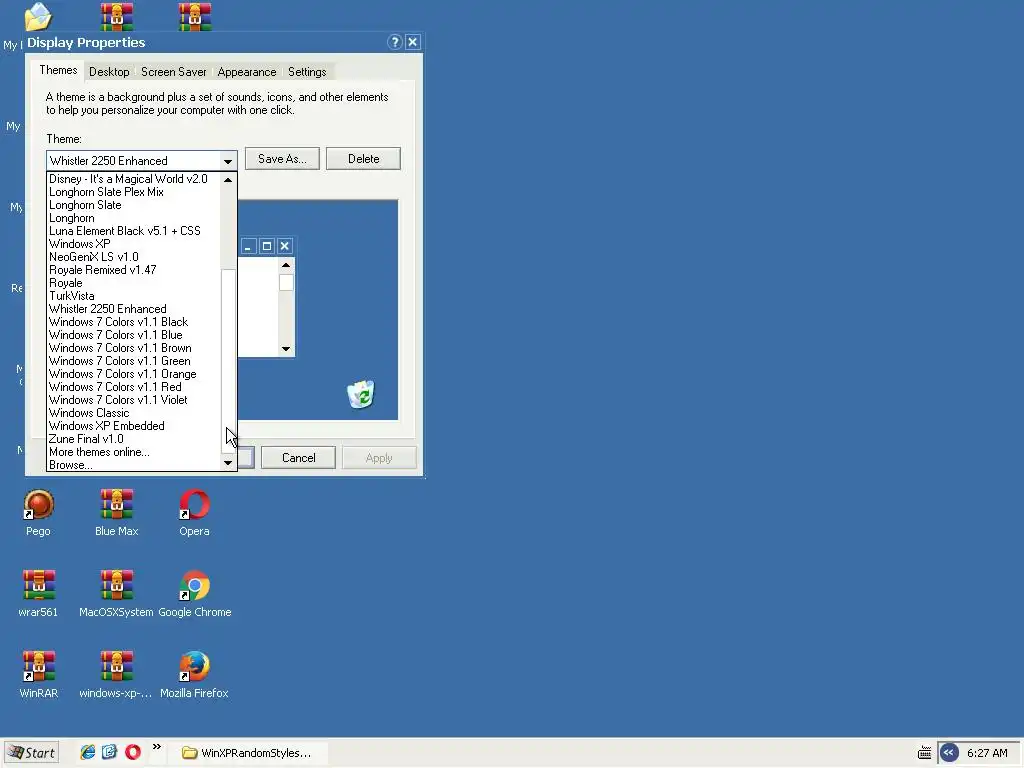Click the Save As... button

click(x=282, y=159)
